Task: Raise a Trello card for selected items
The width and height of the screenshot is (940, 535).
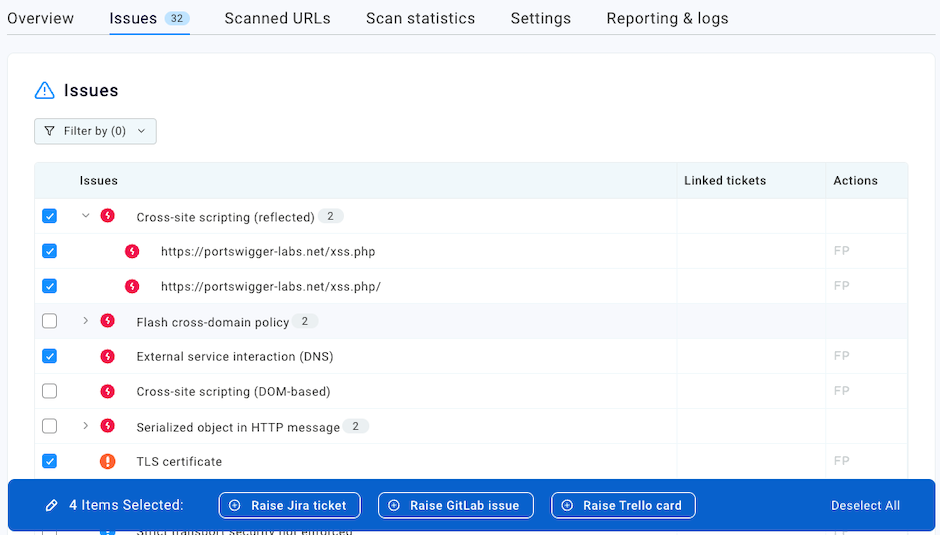Action: (623, 506)
